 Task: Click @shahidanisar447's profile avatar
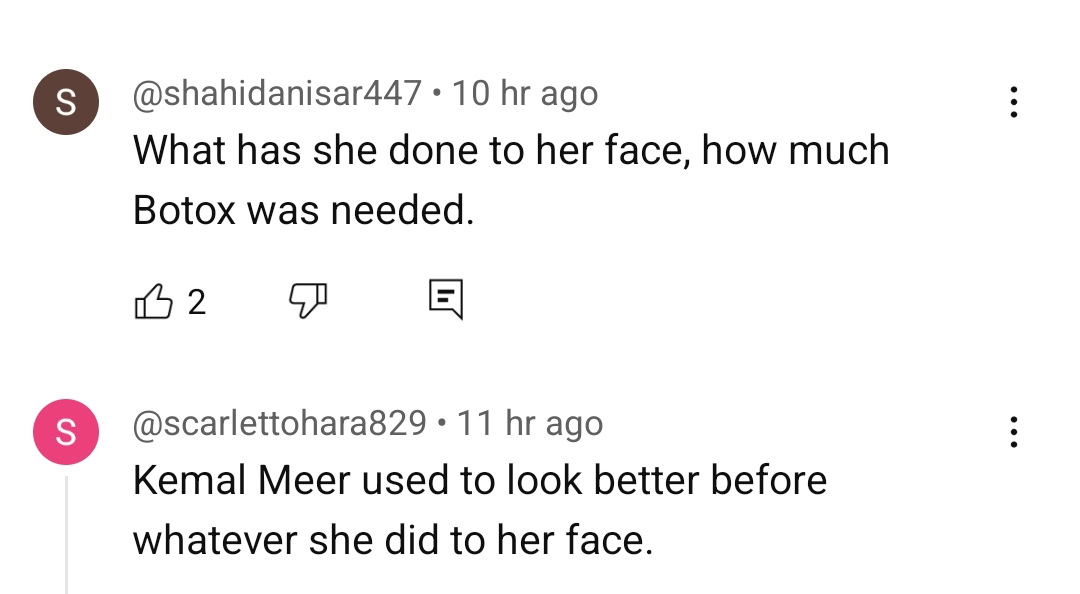click(66, 101)
